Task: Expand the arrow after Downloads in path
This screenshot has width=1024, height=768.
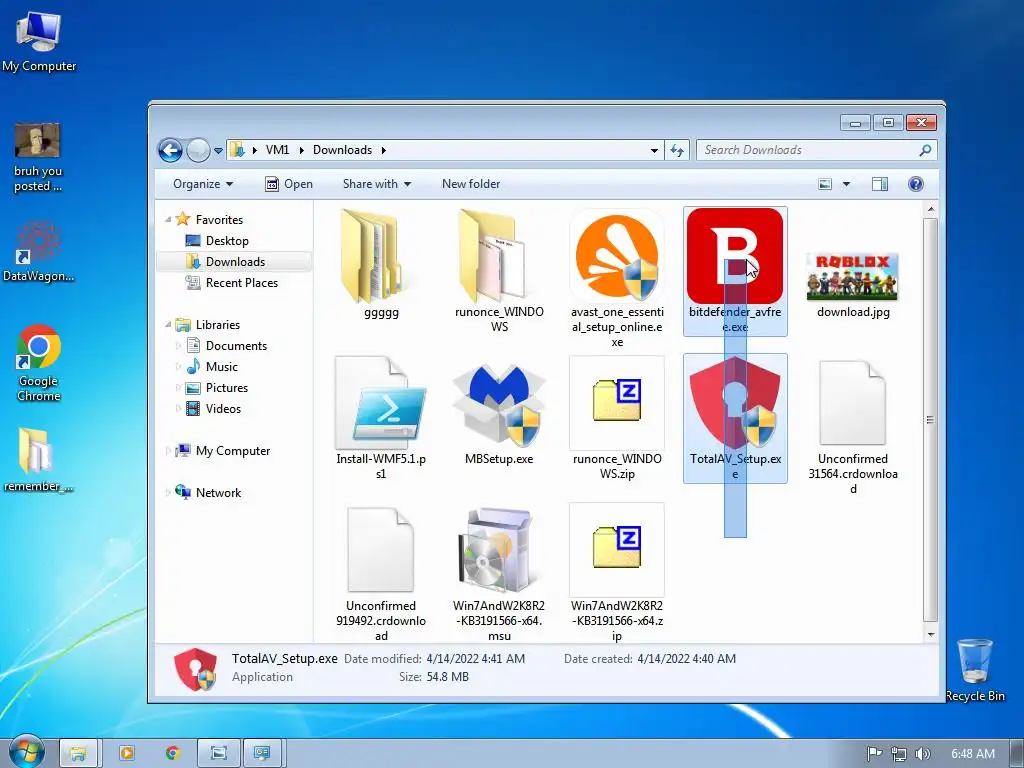Action: pos(383,150)
